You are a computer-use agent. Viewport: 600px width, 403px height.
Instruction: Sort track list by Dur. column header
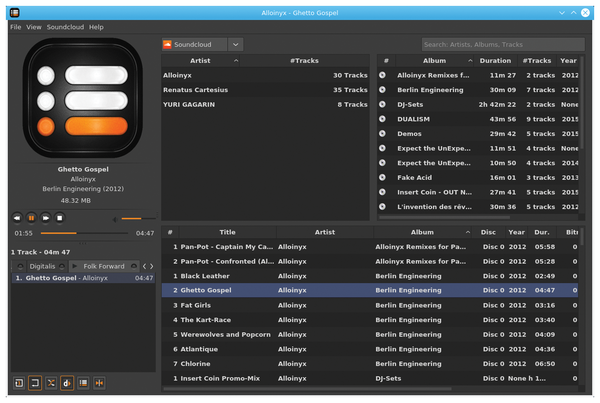(542, 232)
